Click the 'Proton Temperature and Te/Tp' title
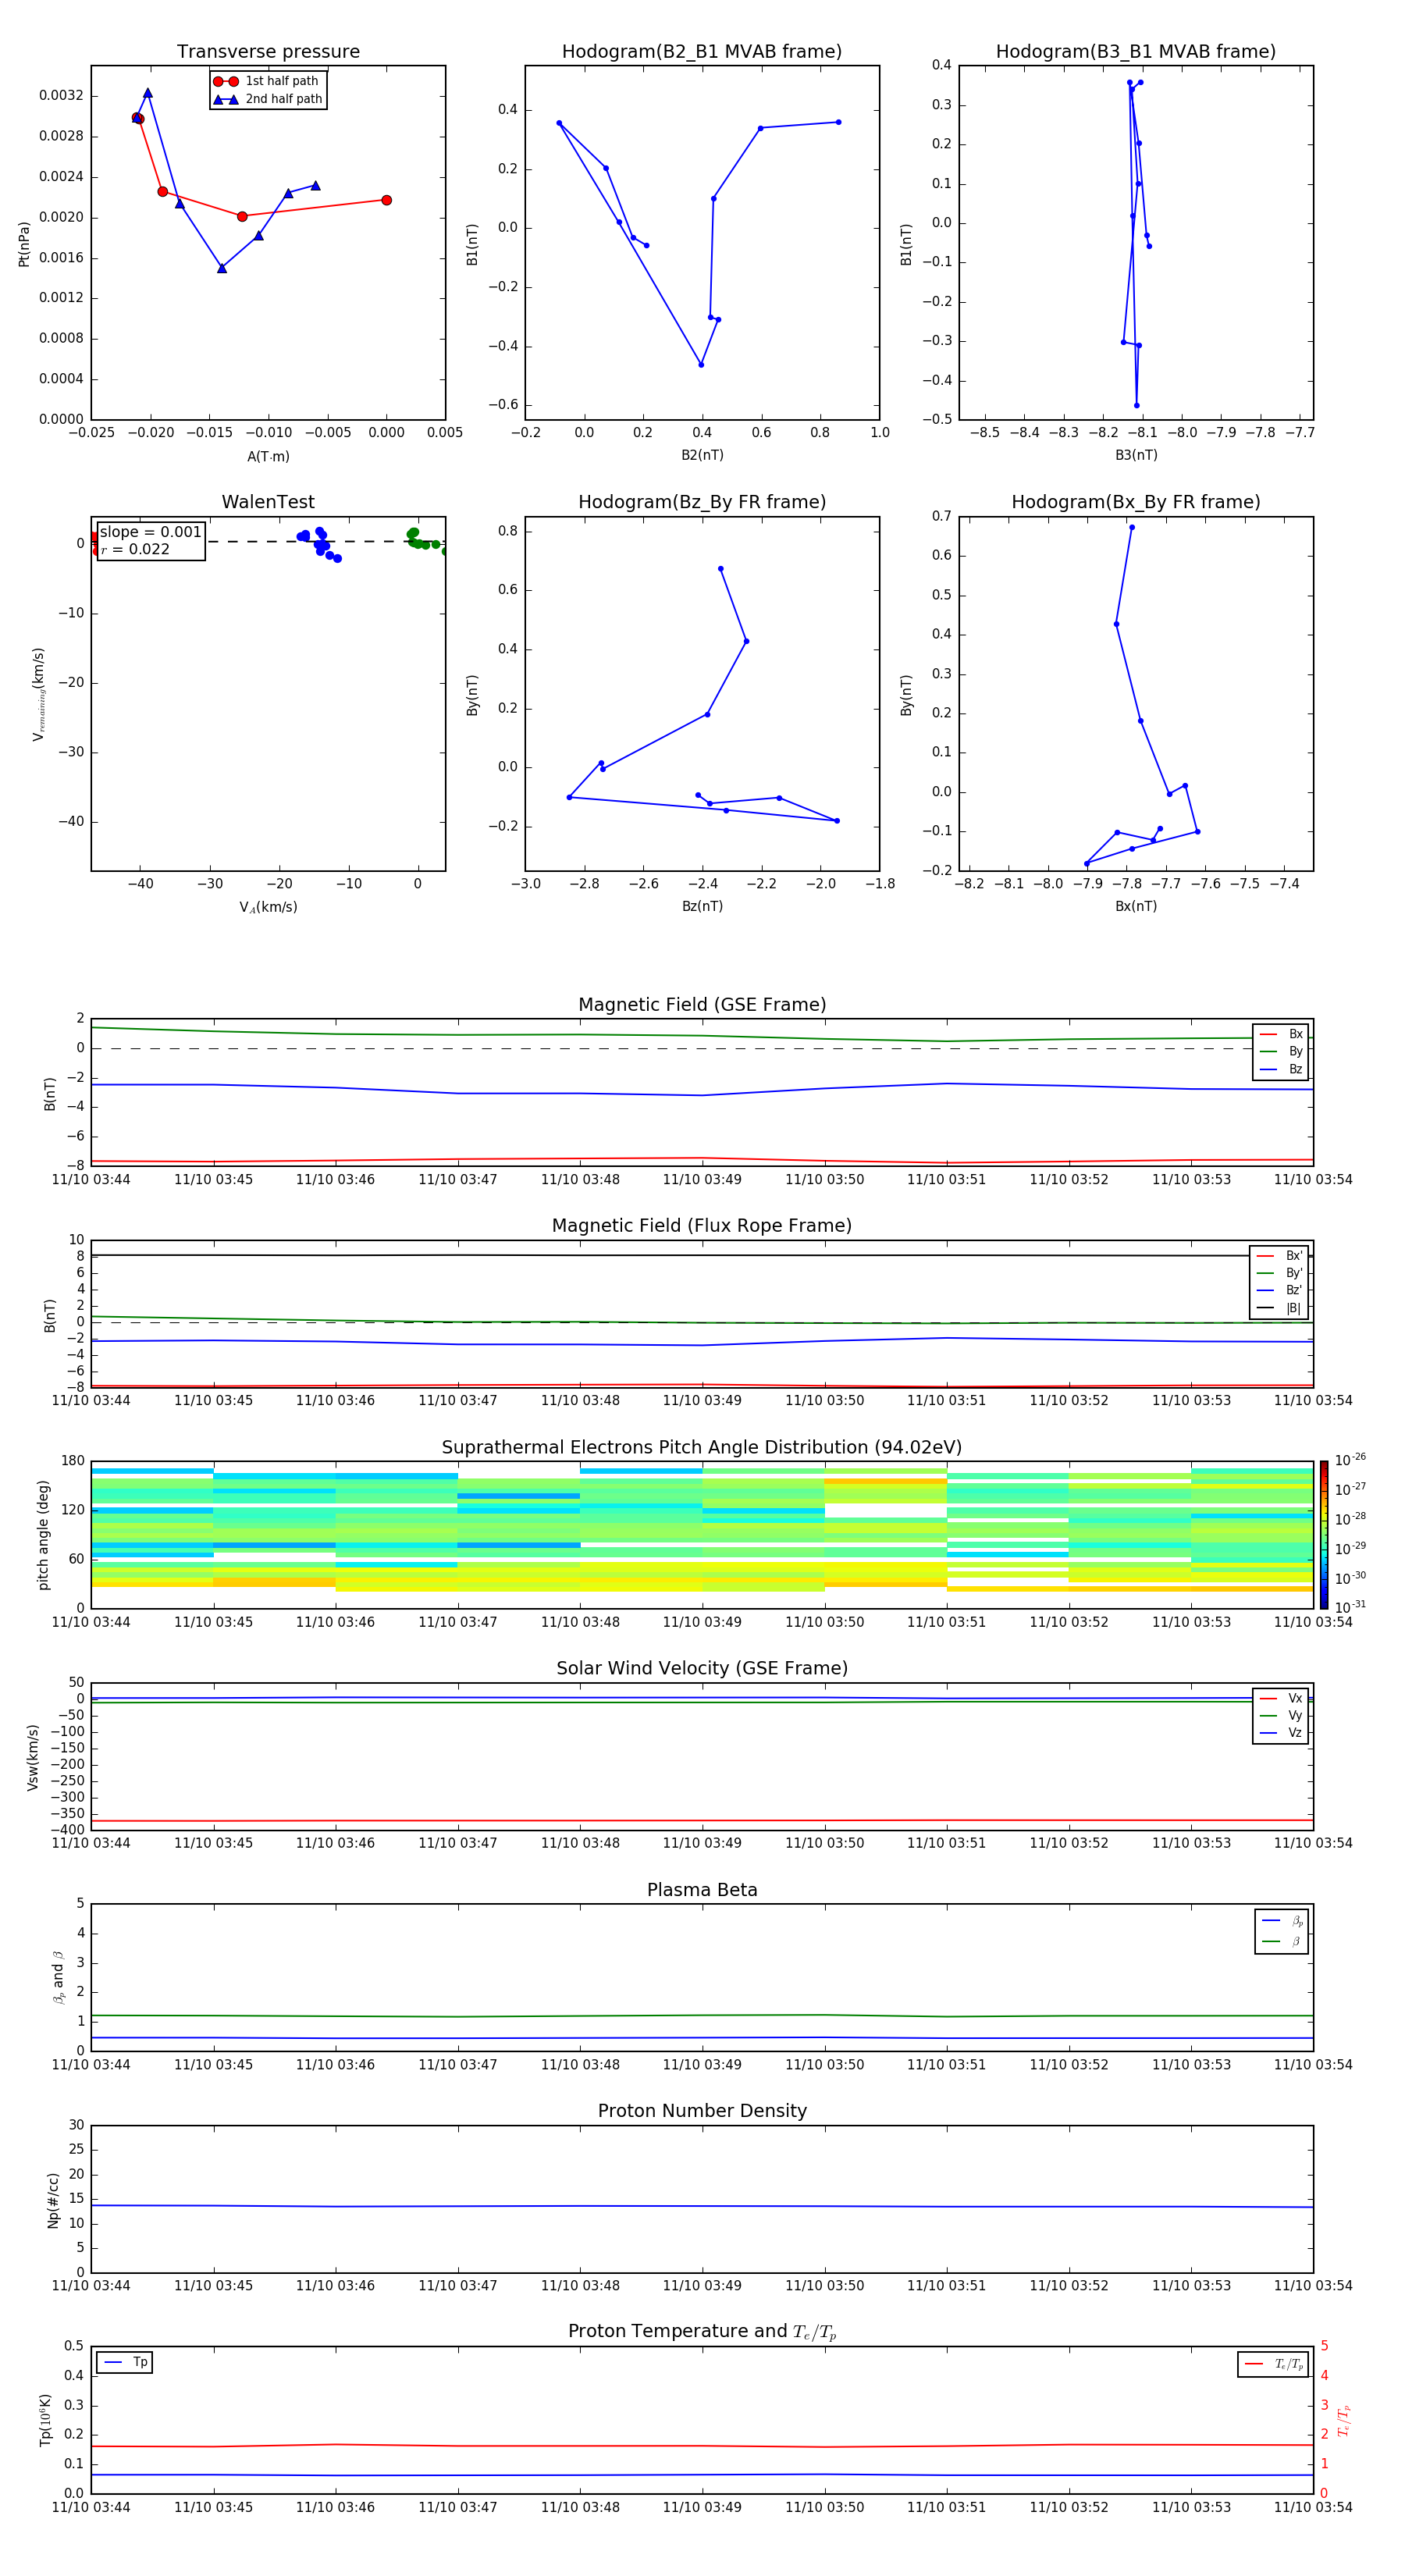Image resolution: width=1405 pixels, height=2576 pixels. tap(702, 2332)
